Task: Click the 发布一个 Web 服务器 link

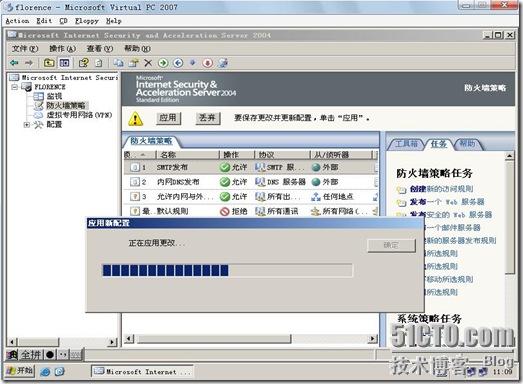Action: click(x=447, y=202)
